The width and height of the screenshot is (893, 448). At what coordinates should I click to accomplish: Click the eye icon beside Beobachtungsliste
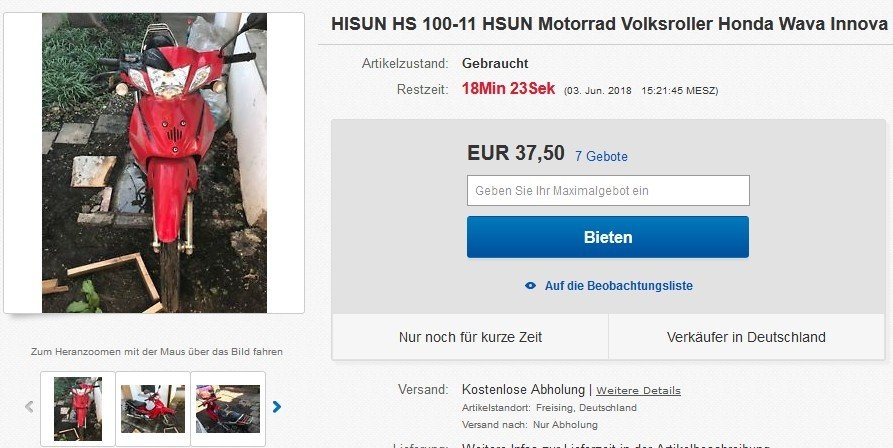tap(530, 286)
